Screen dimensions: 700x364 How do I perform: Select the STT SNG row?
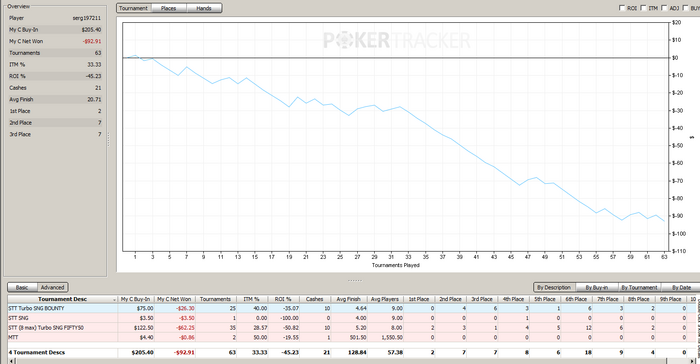(x=352, y=318)
